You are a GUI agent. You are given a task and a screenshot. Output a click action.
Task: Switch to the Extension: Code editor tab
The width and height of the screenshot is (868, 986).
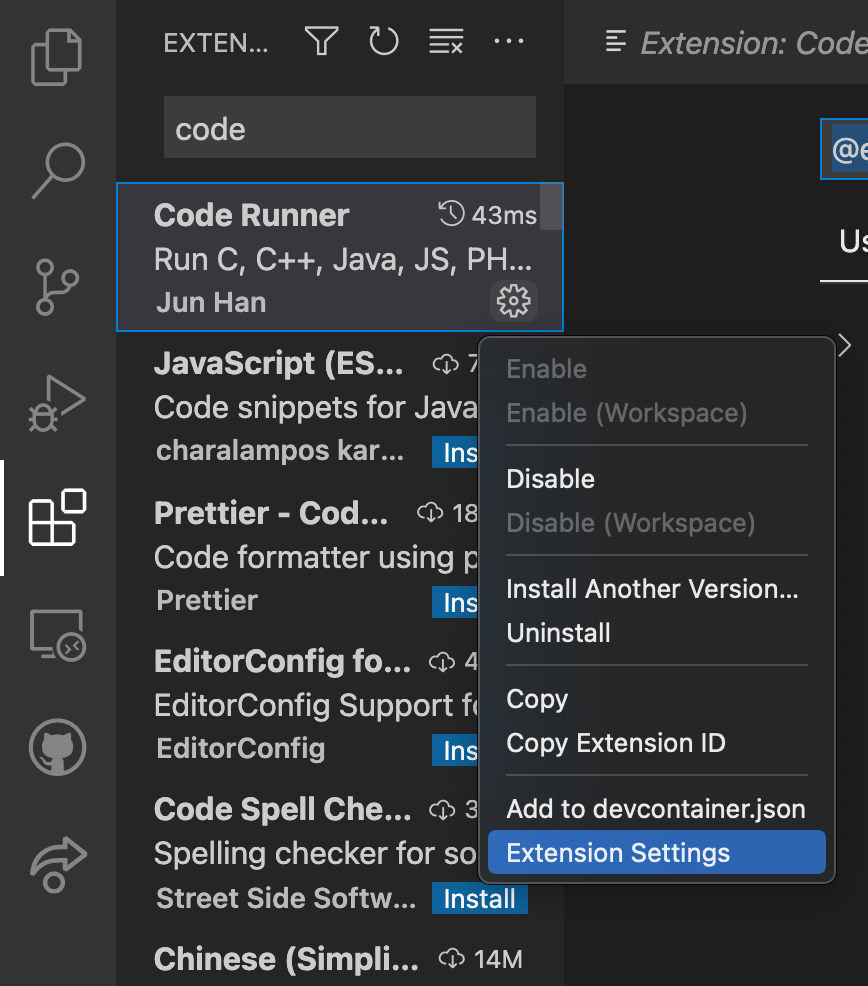[x=735, y=43]
